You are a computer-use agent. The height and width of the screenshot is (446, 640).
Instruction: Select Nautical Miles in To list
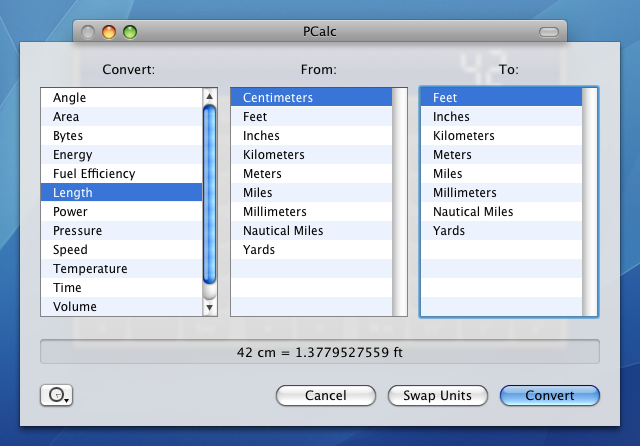click(x=501, y=211)
